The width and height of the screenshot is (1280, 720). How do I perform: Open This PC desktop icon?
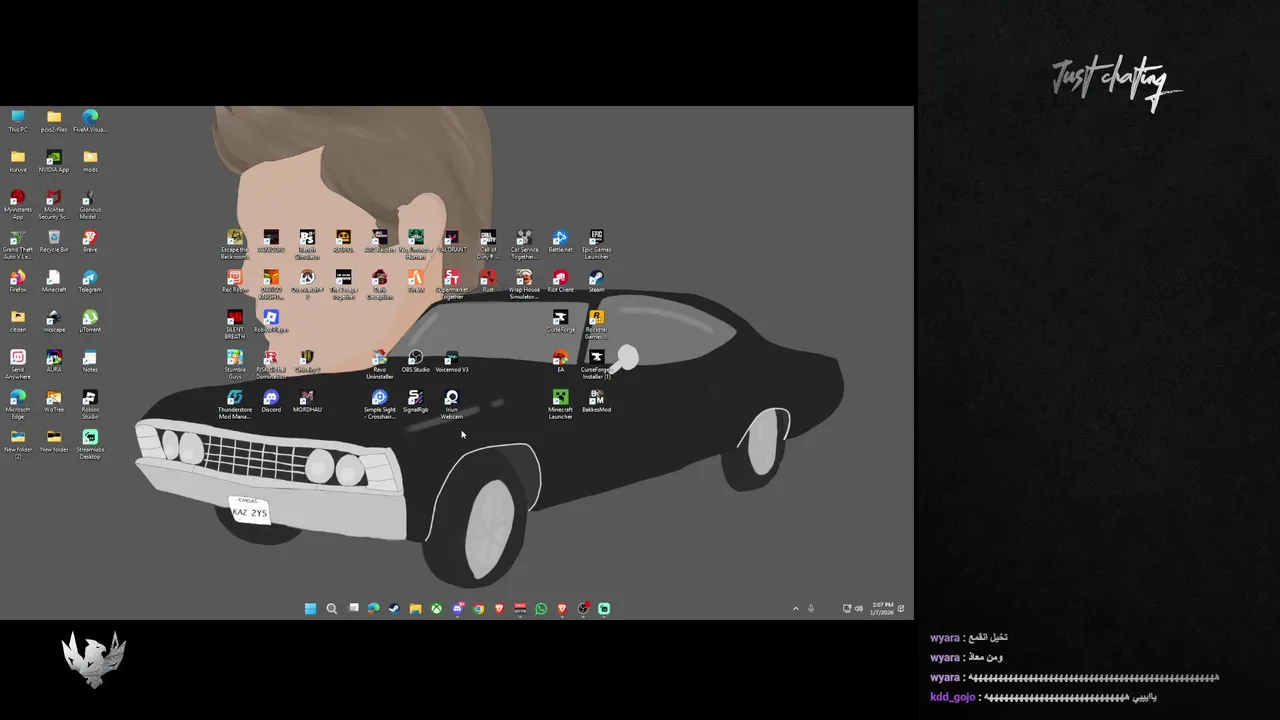pos(18,121)
